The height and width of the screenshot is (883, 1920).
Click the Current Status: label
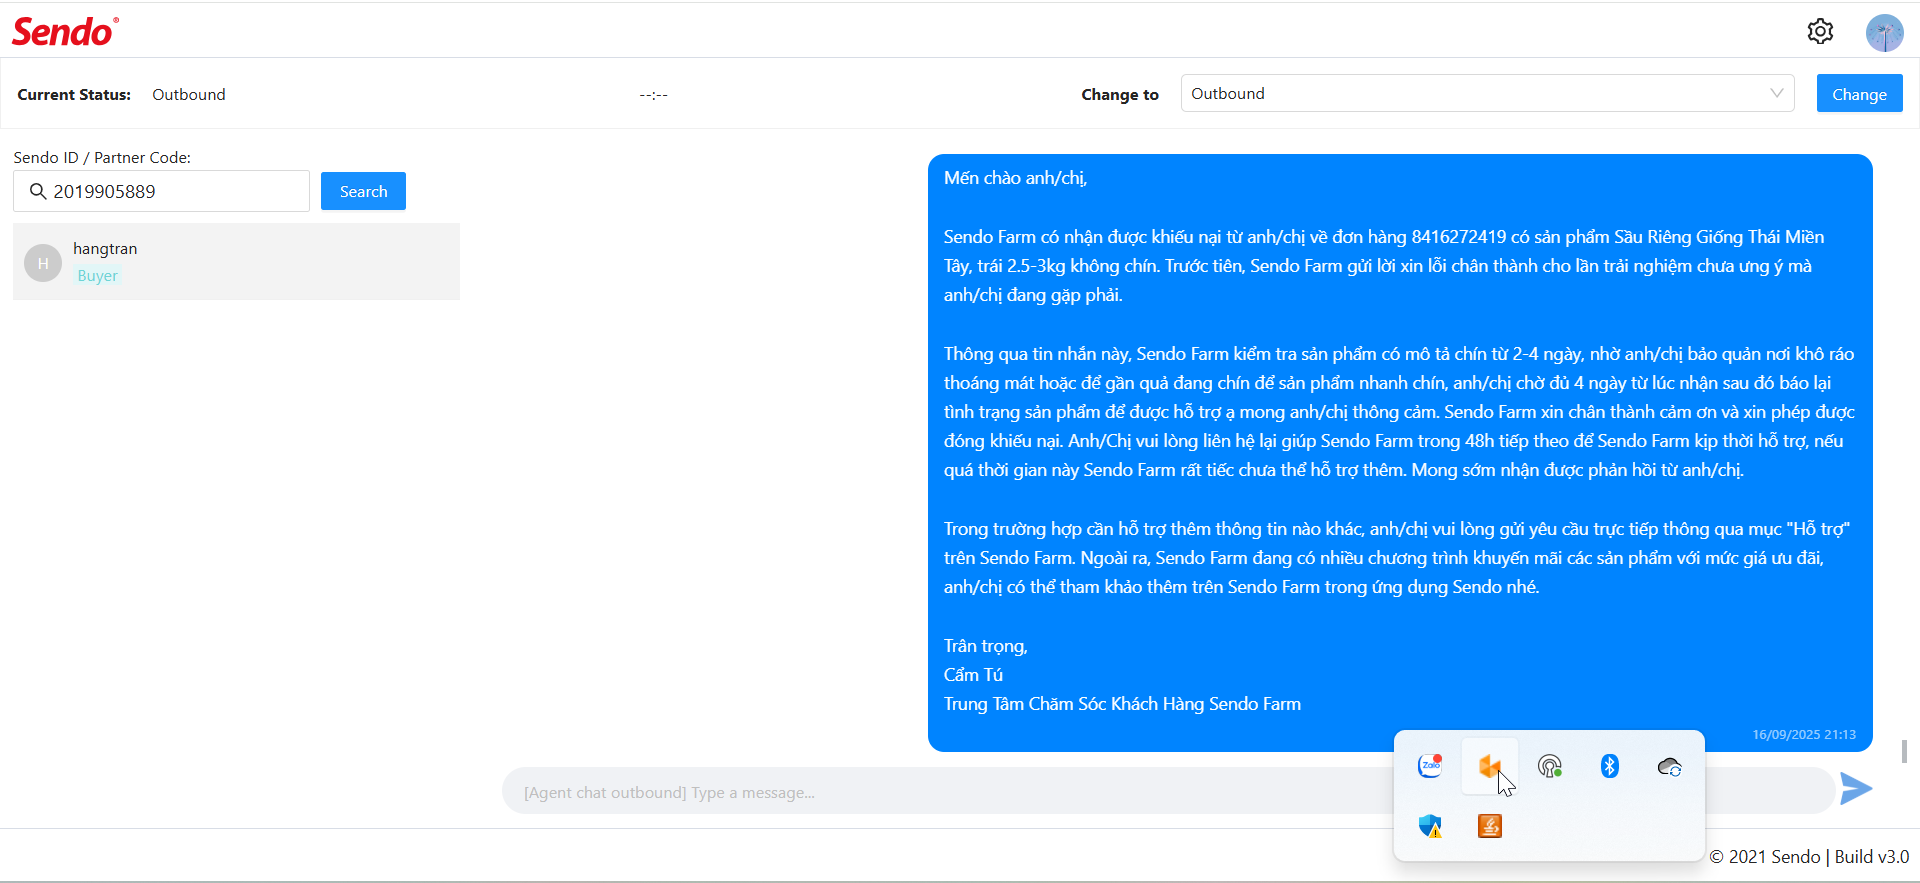click(x=74, y=94)
